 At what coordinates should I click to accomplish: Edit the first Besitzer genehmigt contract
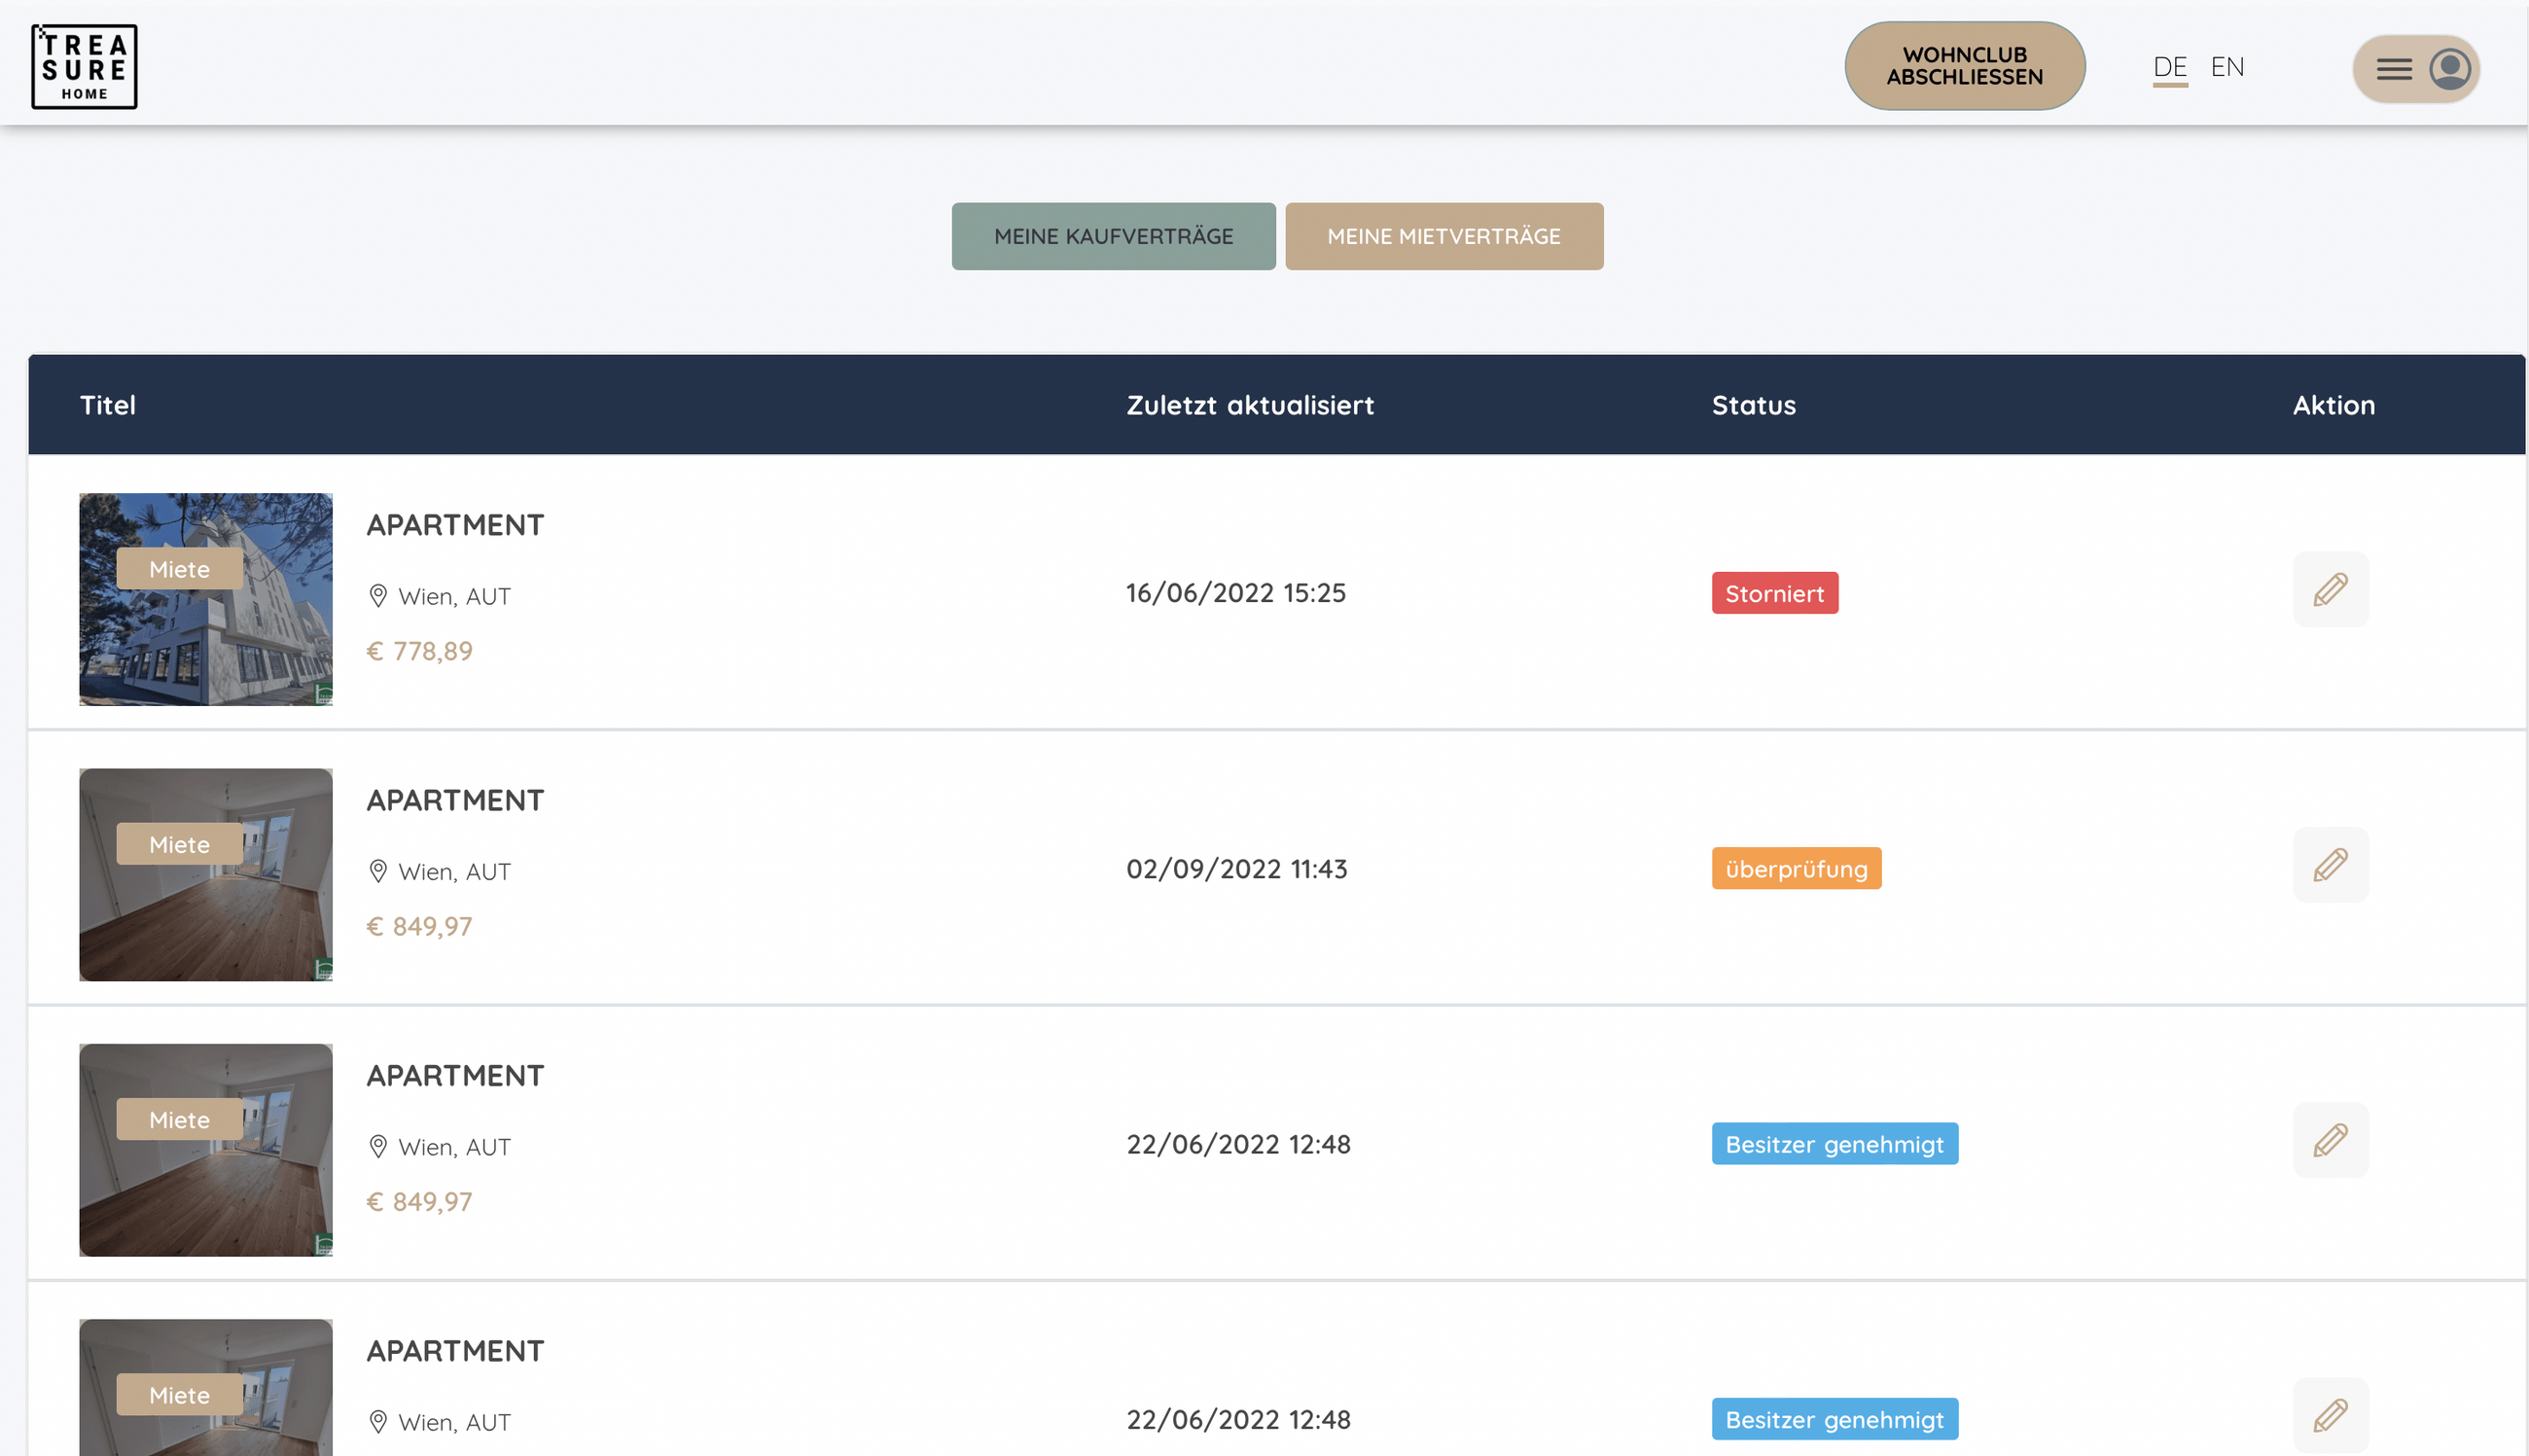coord(2330,1140)
